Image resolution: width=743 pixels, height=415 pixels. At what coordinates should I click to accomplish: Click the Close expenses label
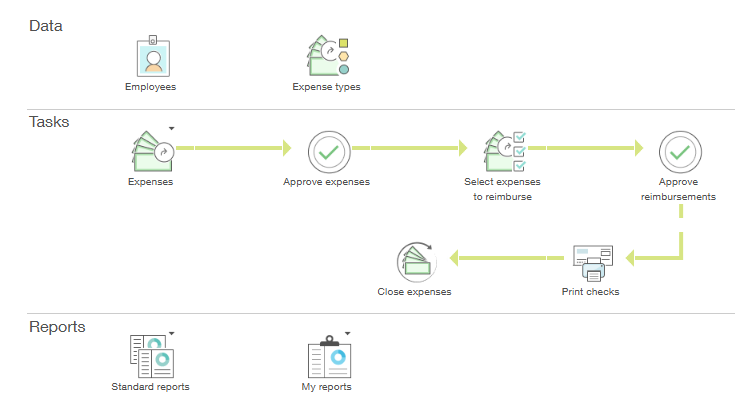414,292
